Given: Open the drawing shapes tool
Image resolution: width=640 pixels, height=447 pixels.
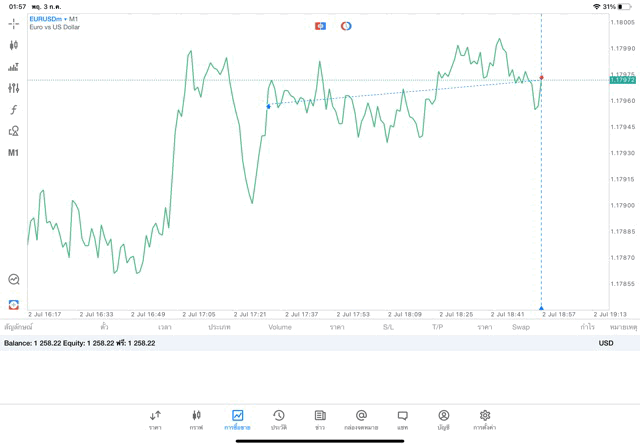Looking at the screenshot, I should click(14, 131).
